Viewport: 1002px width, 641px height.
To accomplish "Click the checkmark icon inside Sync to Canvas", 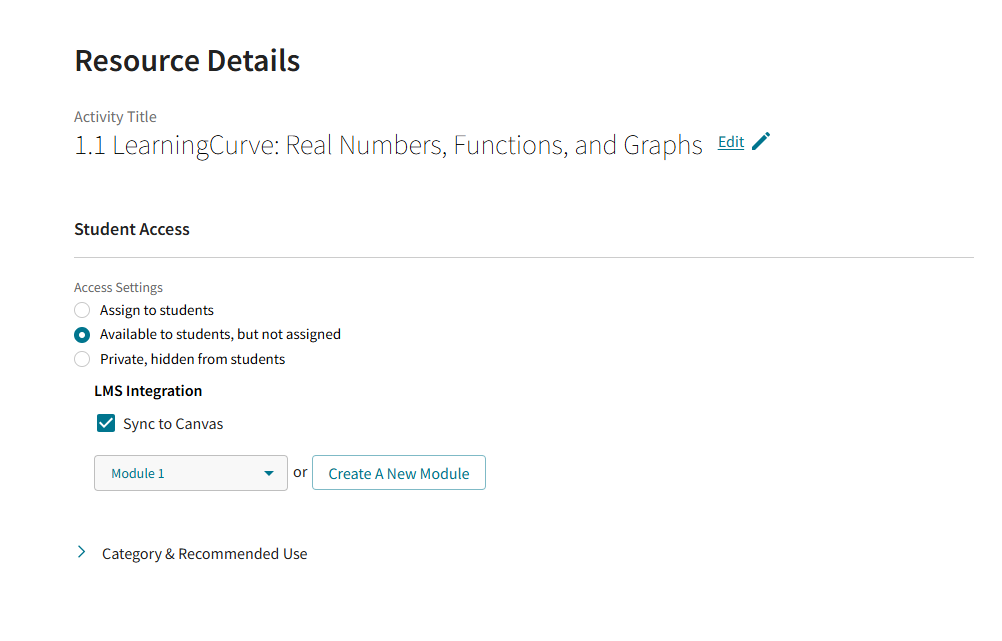I will (x=105, y=423).
